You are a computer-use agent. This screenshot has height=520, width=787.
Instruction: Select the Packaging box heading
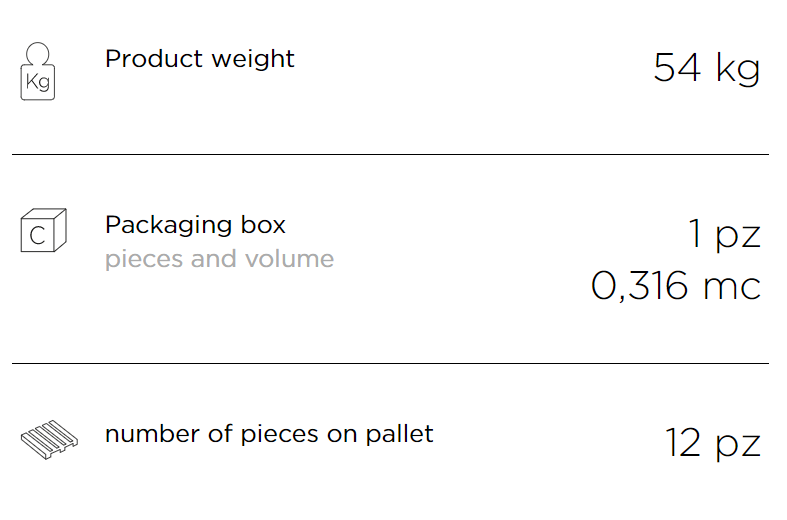[195, 225]
